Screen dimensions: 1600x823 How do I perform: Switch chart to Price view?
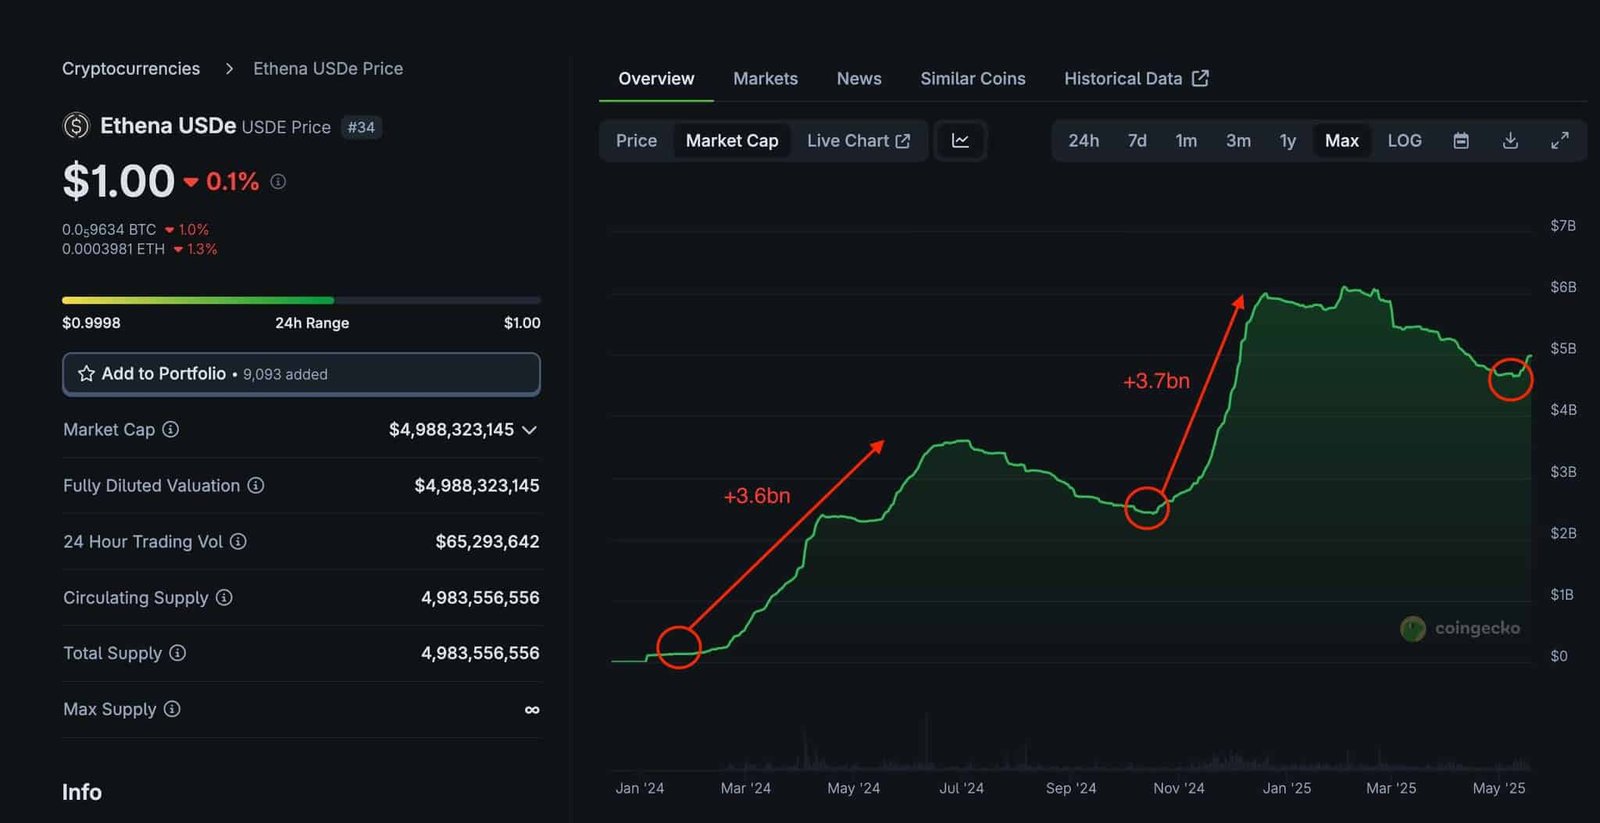[x=636, y=141]
